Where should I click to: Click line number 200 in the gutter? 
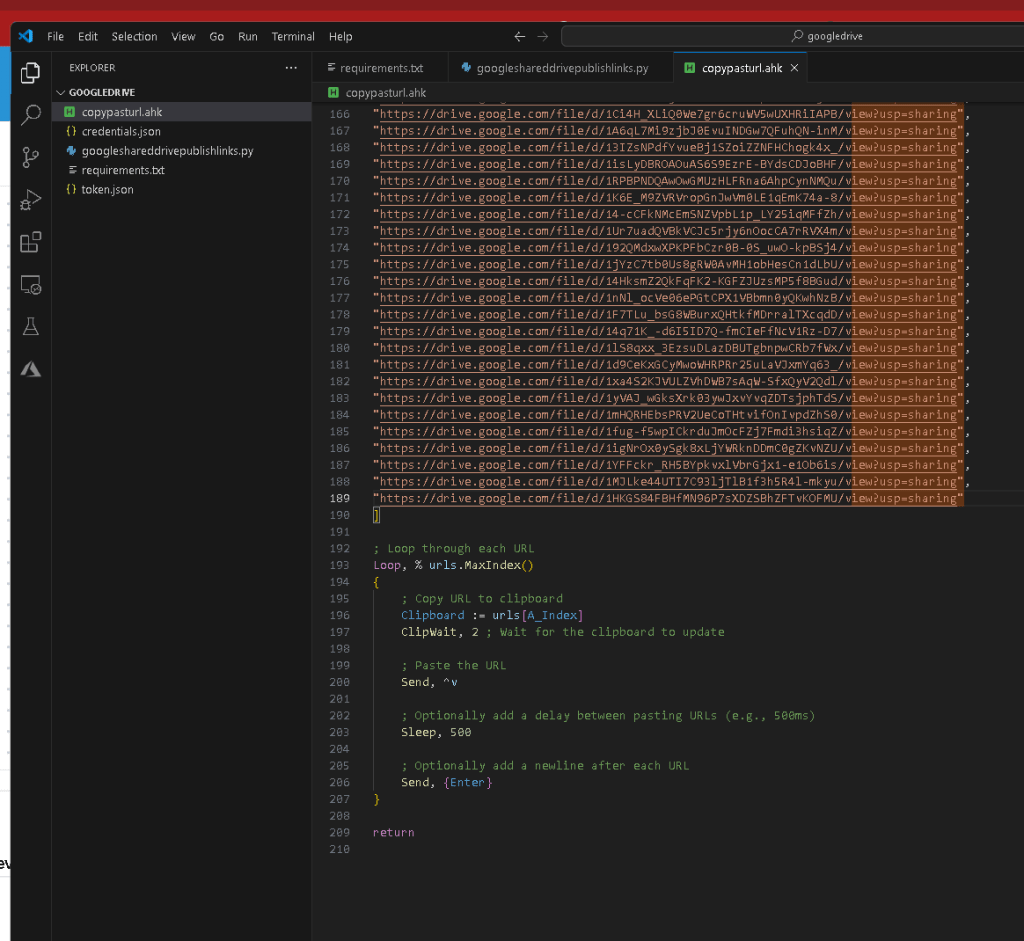coord(339,682)
